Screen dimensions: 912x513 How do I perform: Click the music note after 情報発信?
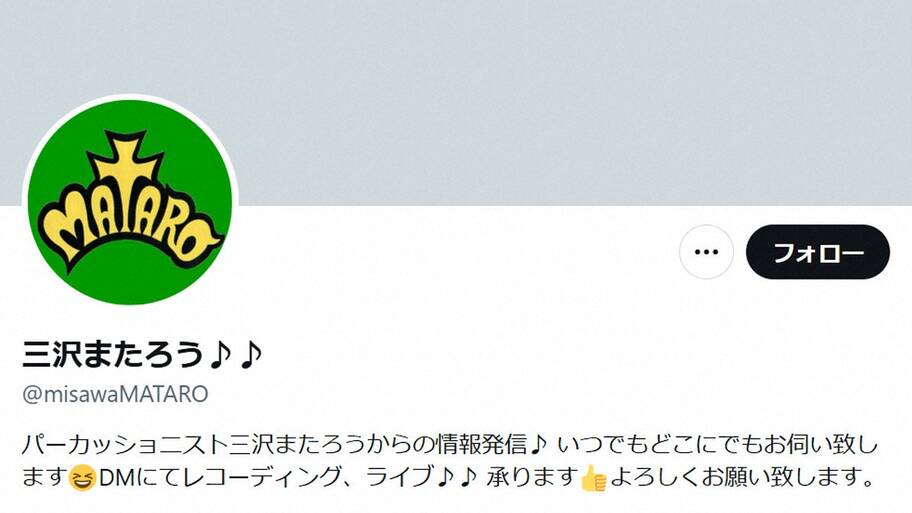click(x=538, y=446)
